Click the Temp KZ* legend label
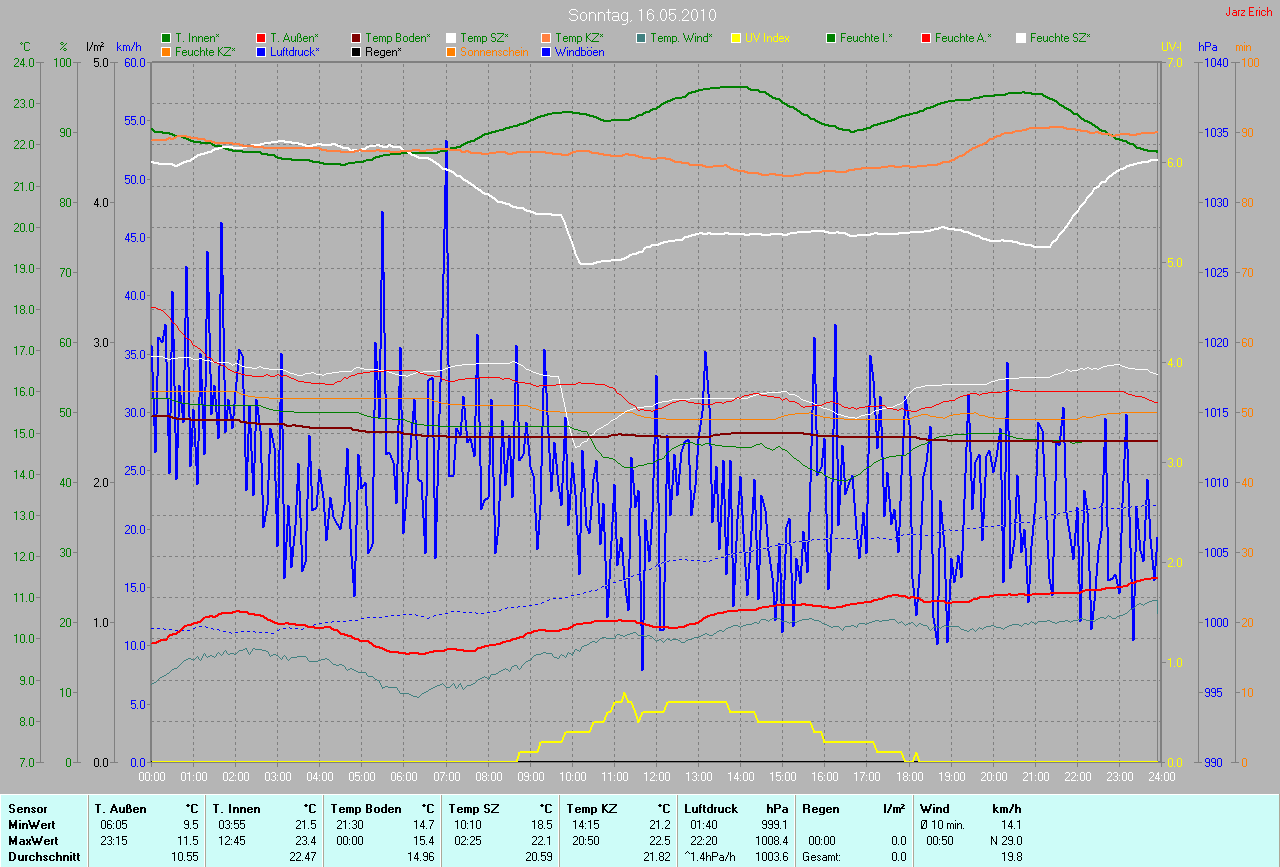 tap(580, 38)
